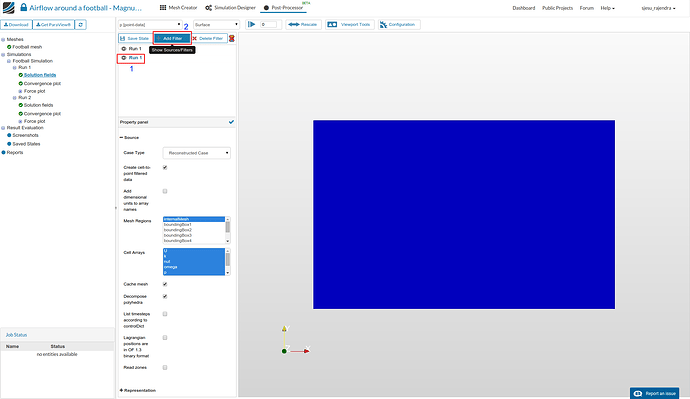Open the sjesu_rajendra user menu
The height and width of the screenshot is (399, 690).
658,8
